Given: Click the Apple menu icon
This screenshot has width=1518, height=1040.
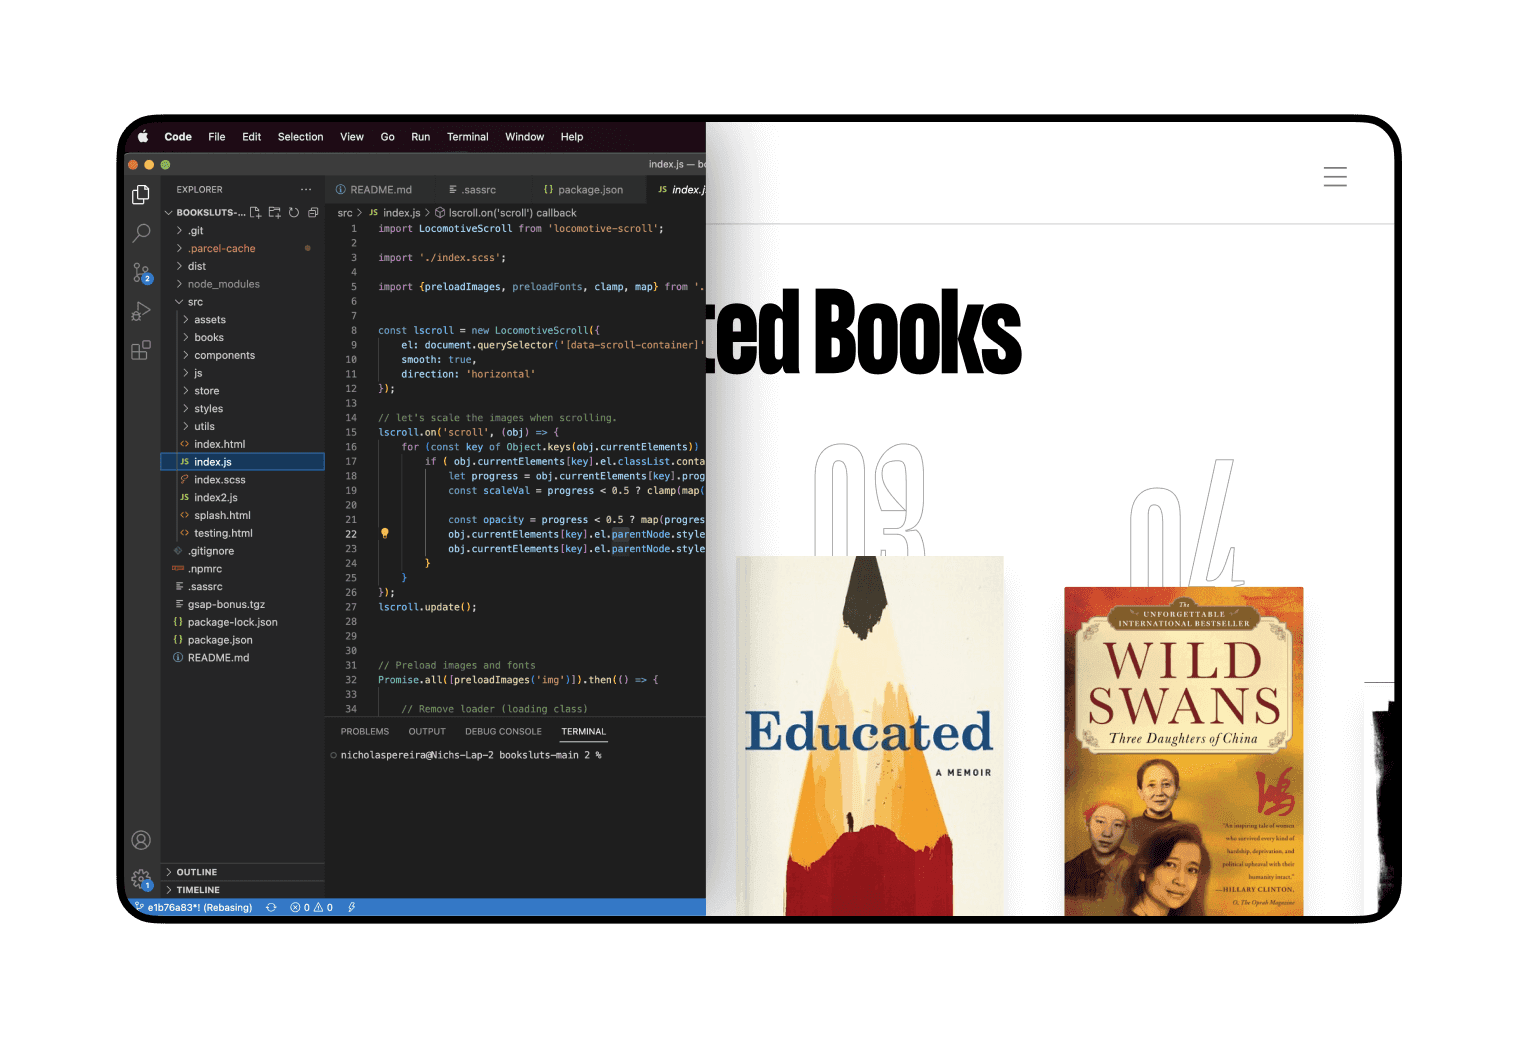Looking at the screenshot, I should tap(143, 137).
